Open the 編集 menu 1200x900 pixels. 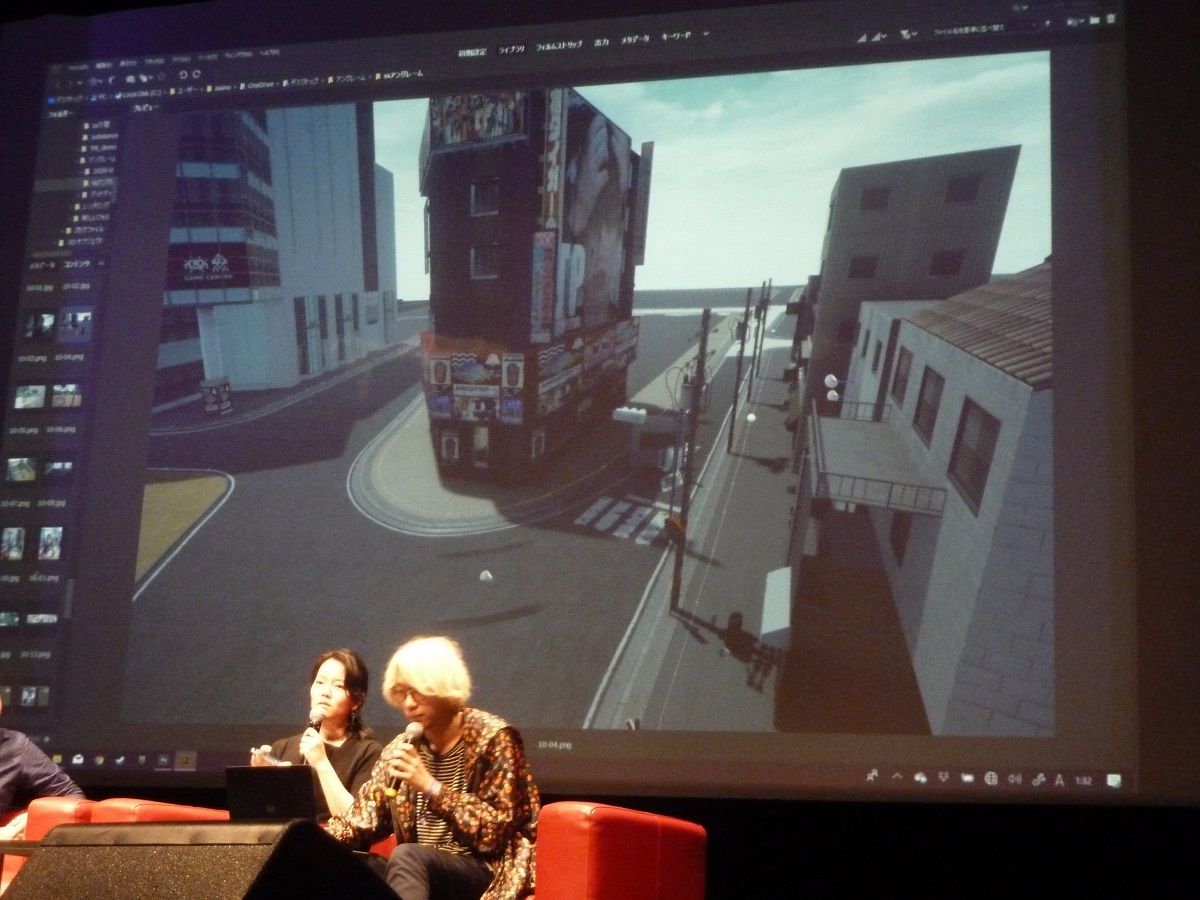[x=104, y=65]
